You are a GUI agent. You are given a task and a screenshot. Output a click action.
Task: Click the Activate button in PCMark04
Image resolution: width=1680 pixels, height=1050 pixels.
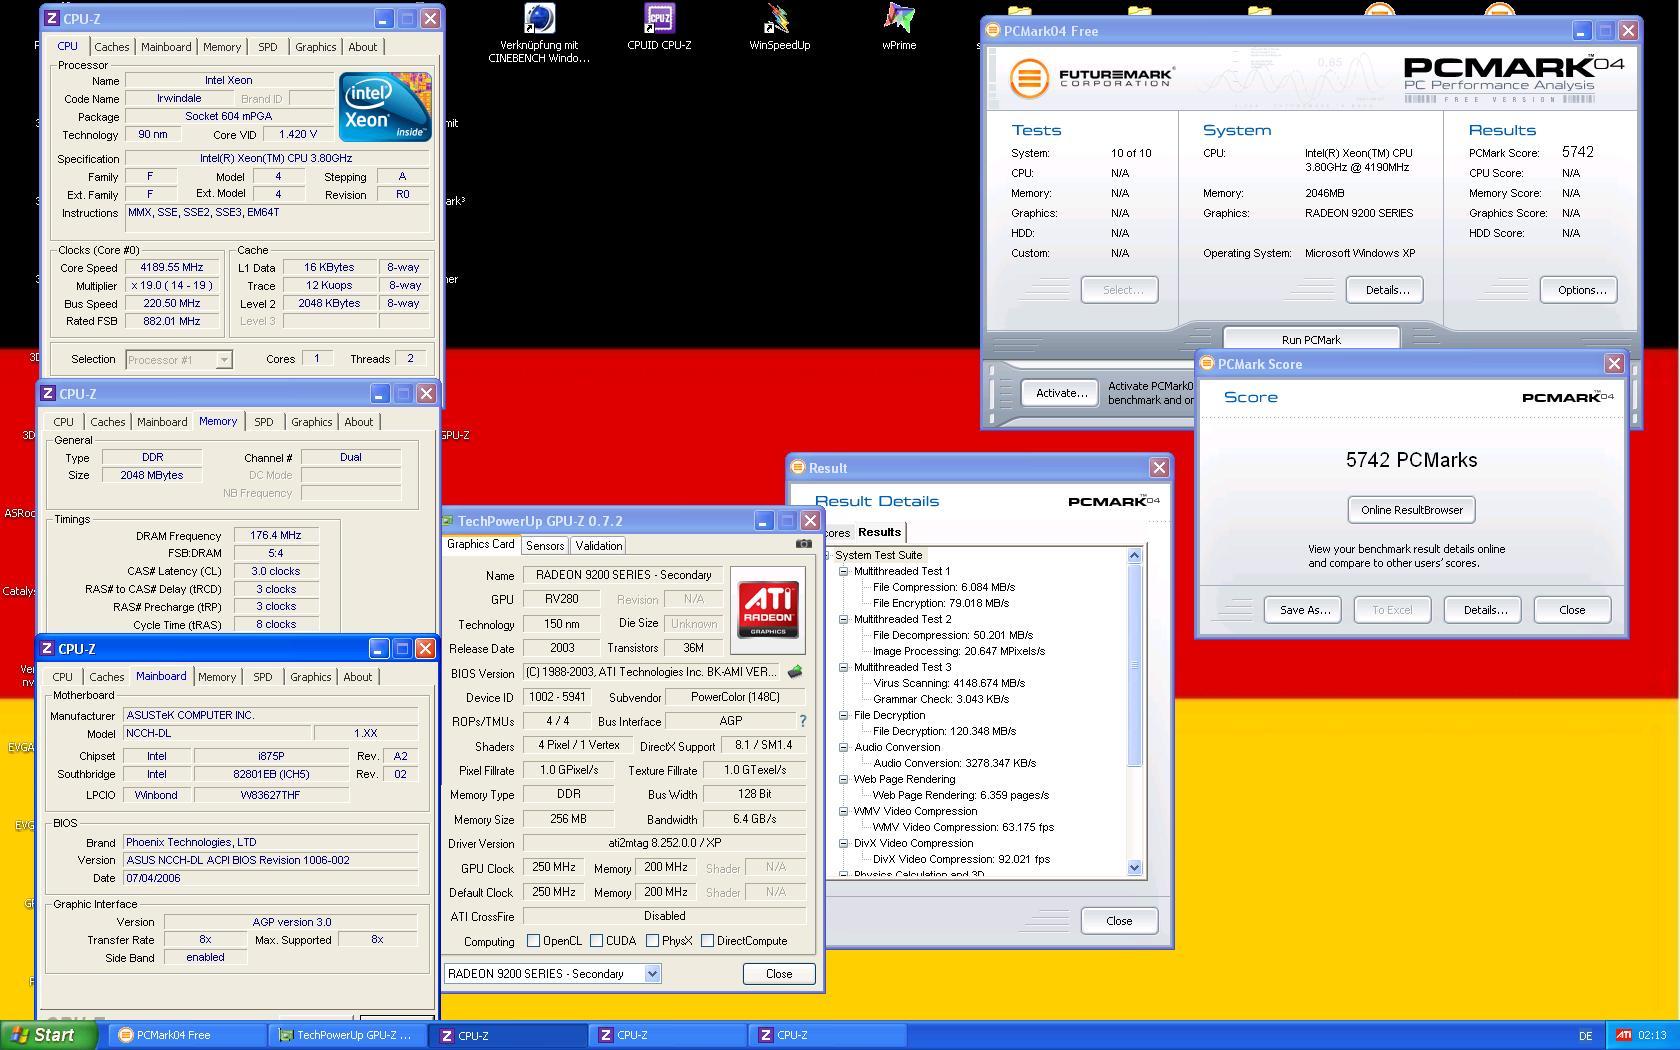point(1060,393)
